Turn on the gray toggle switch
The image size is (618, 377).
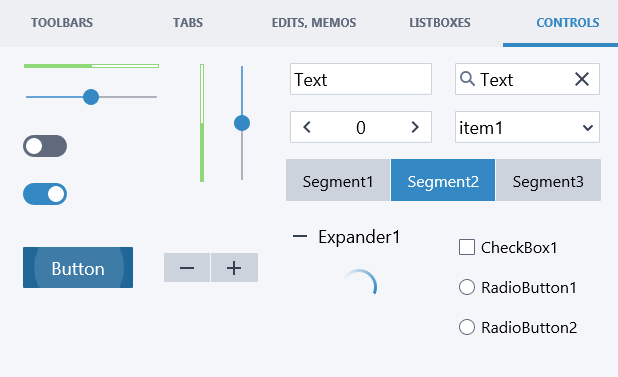pos(45,146)
